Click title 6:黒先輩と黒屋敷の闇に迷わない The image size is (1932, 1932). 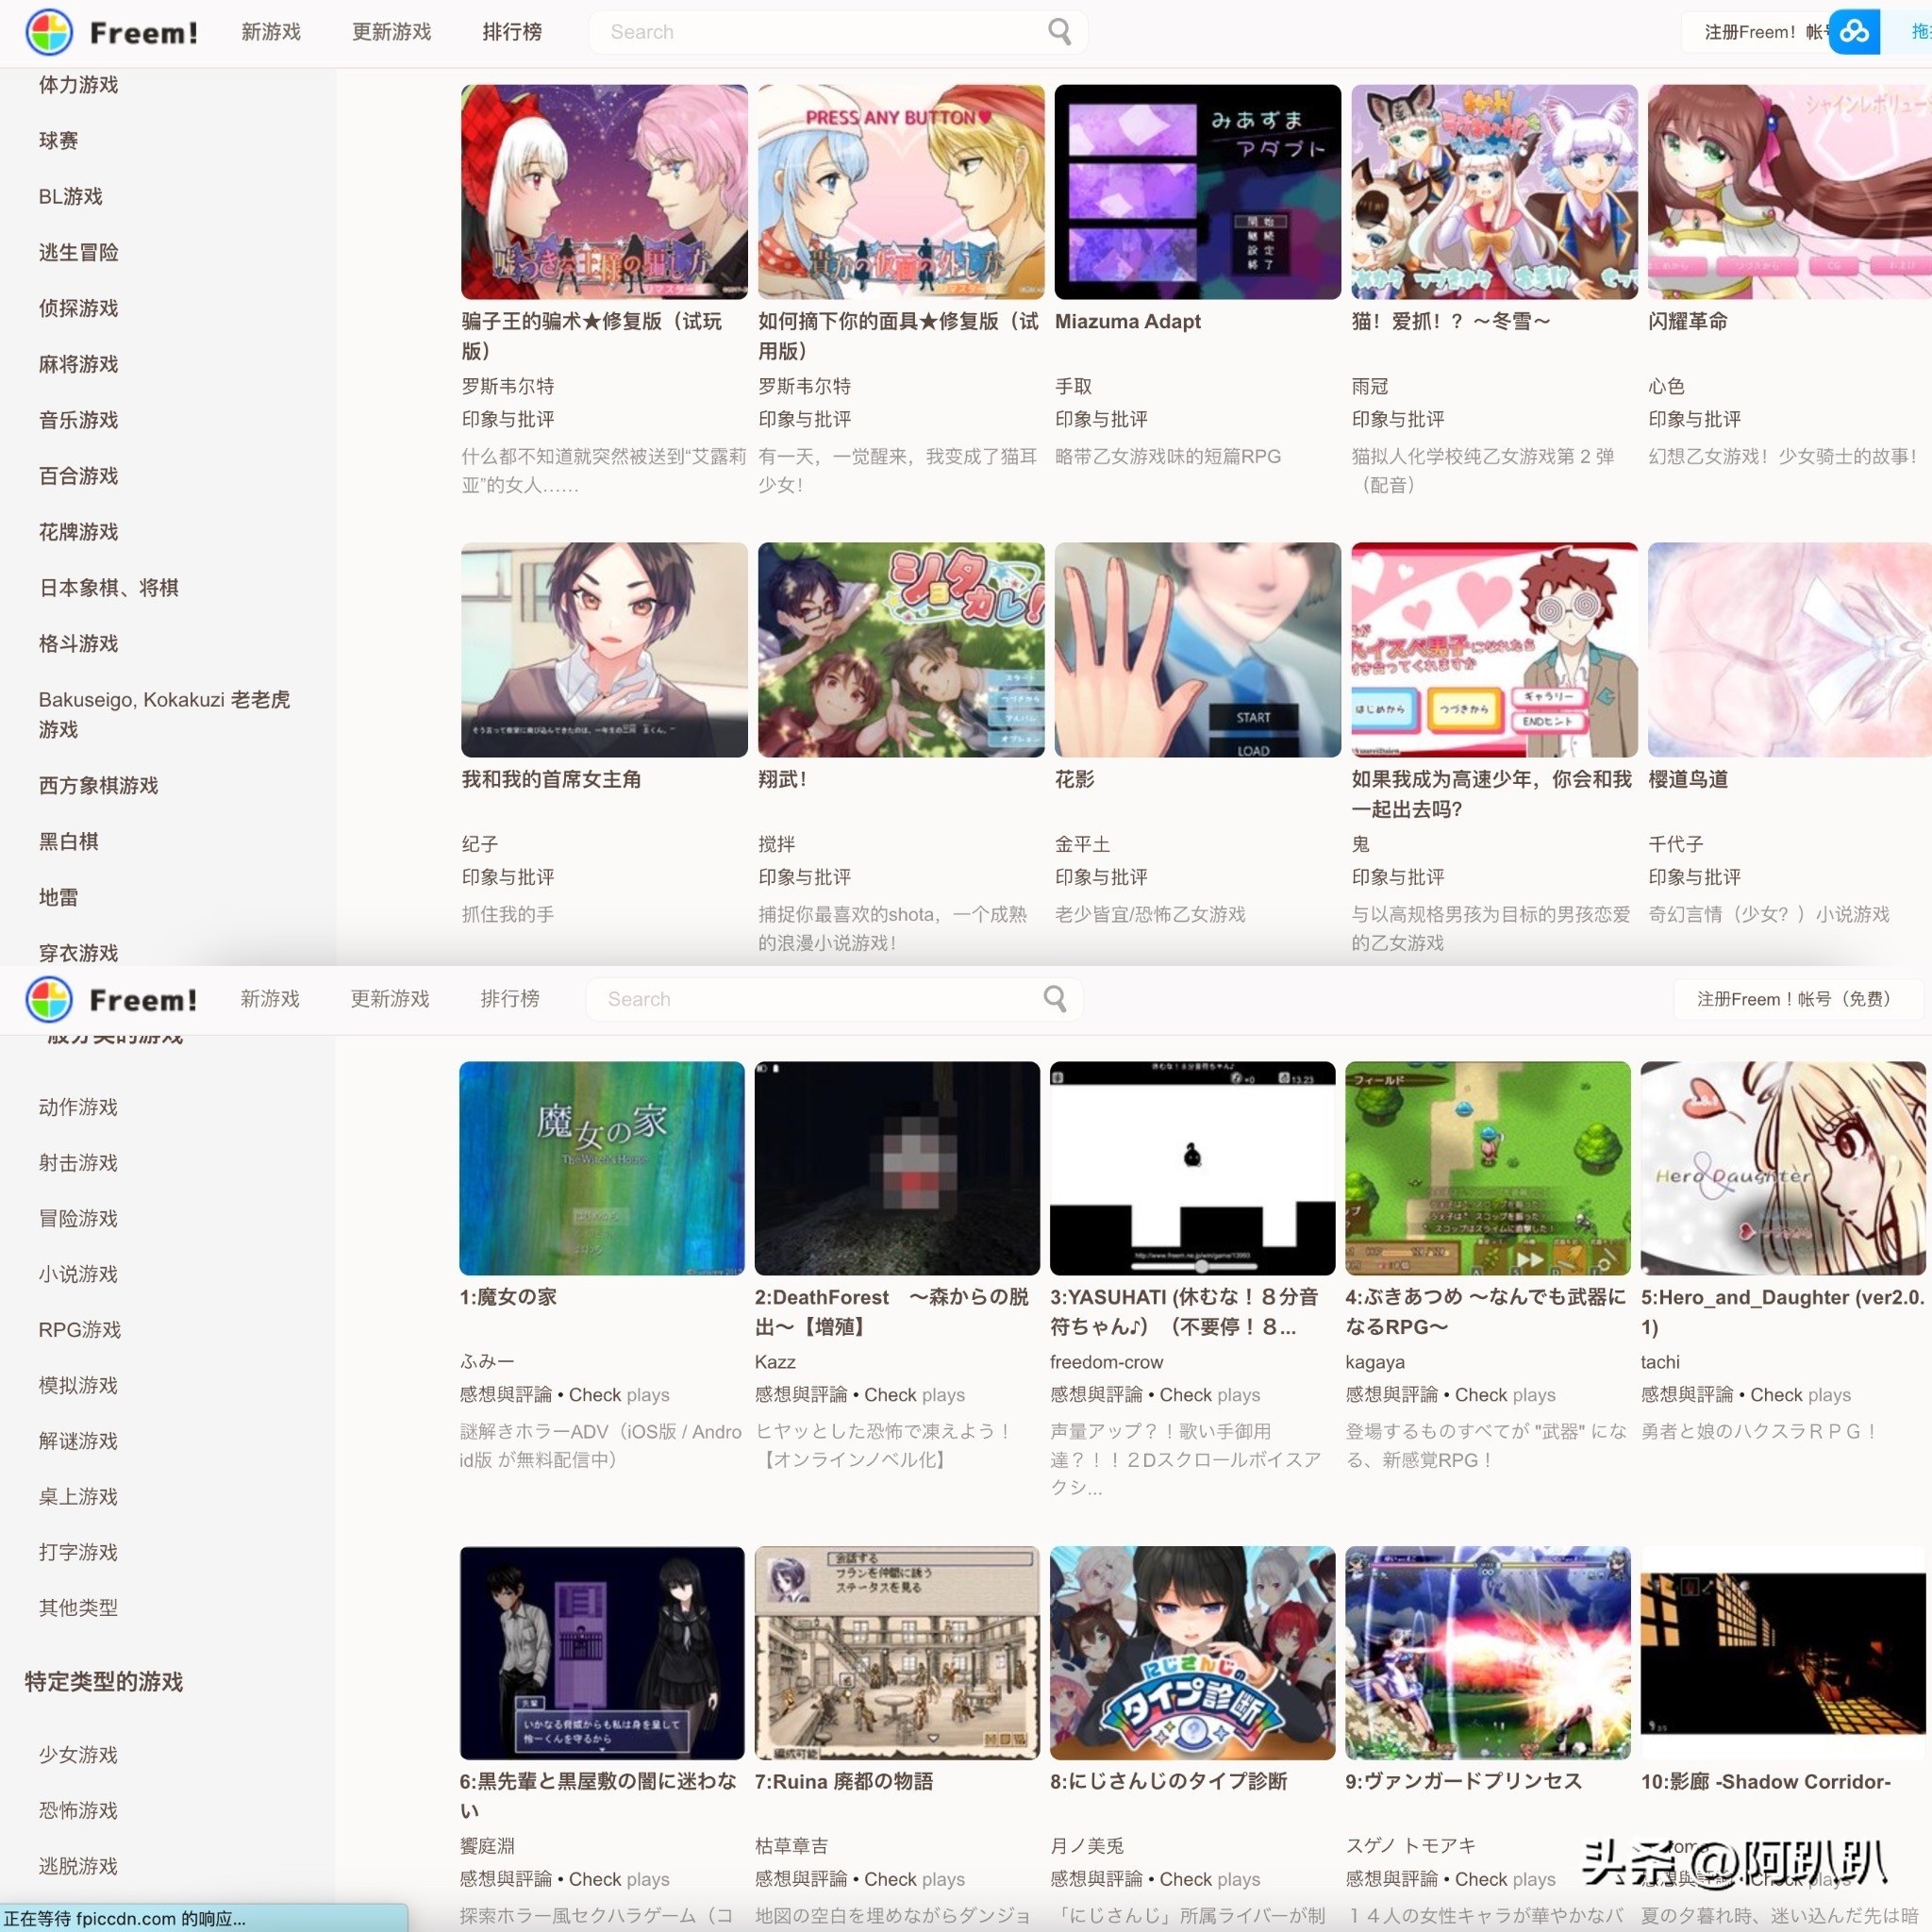click(x=598, y=1795)
